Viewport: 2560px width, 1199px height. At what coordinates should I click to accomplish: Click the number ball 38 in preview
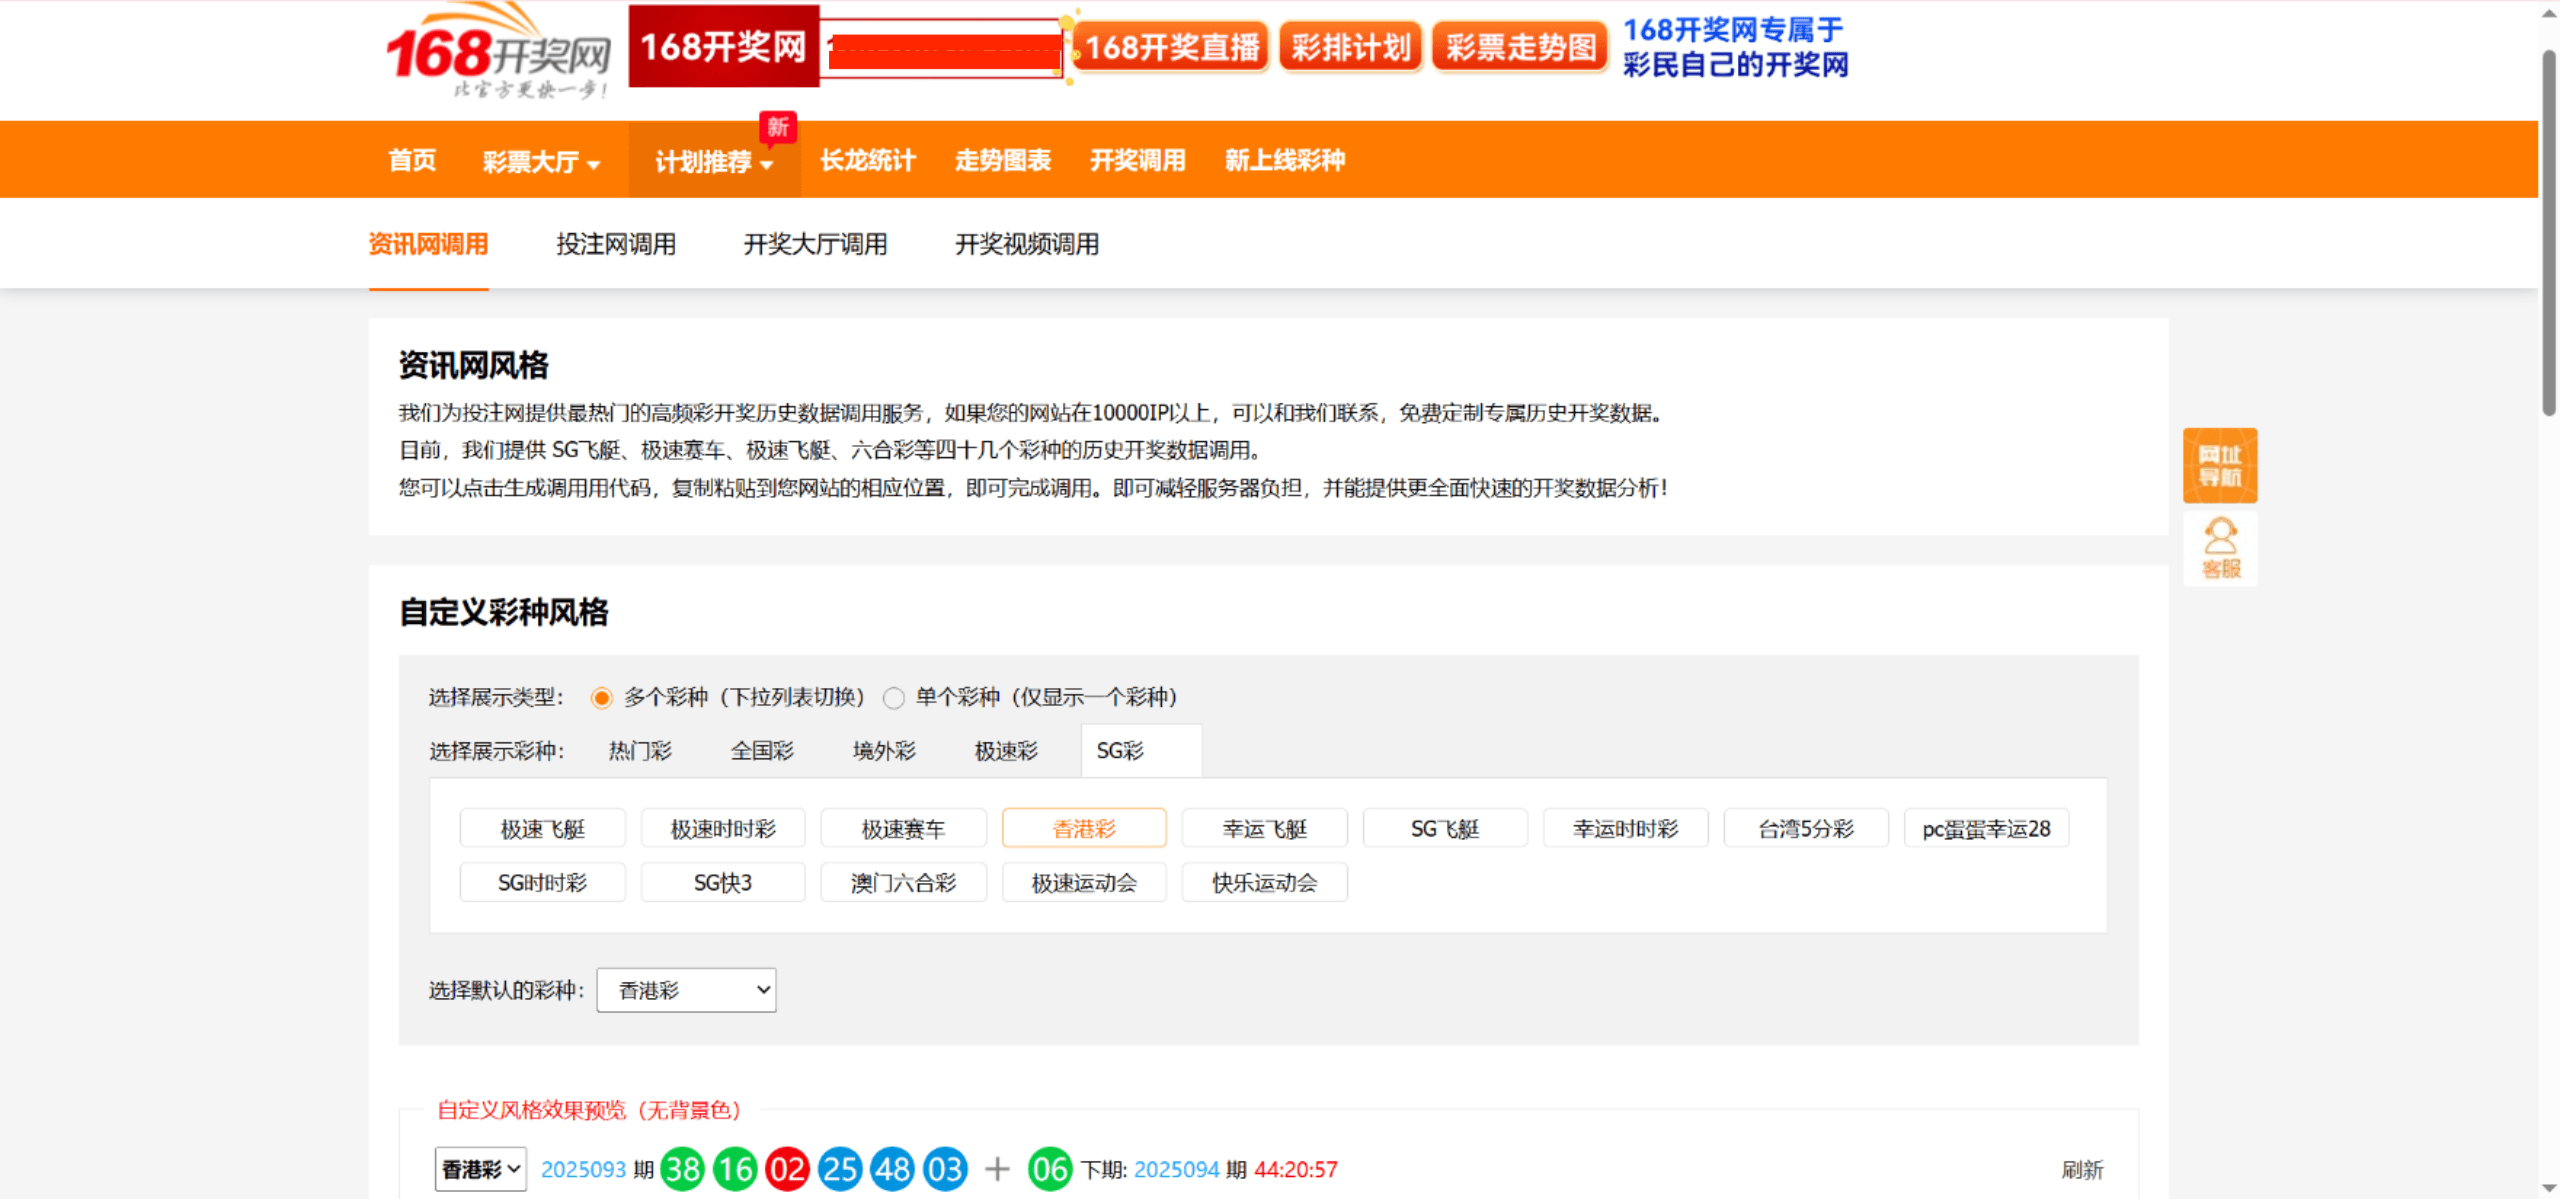coord(682,1168)
